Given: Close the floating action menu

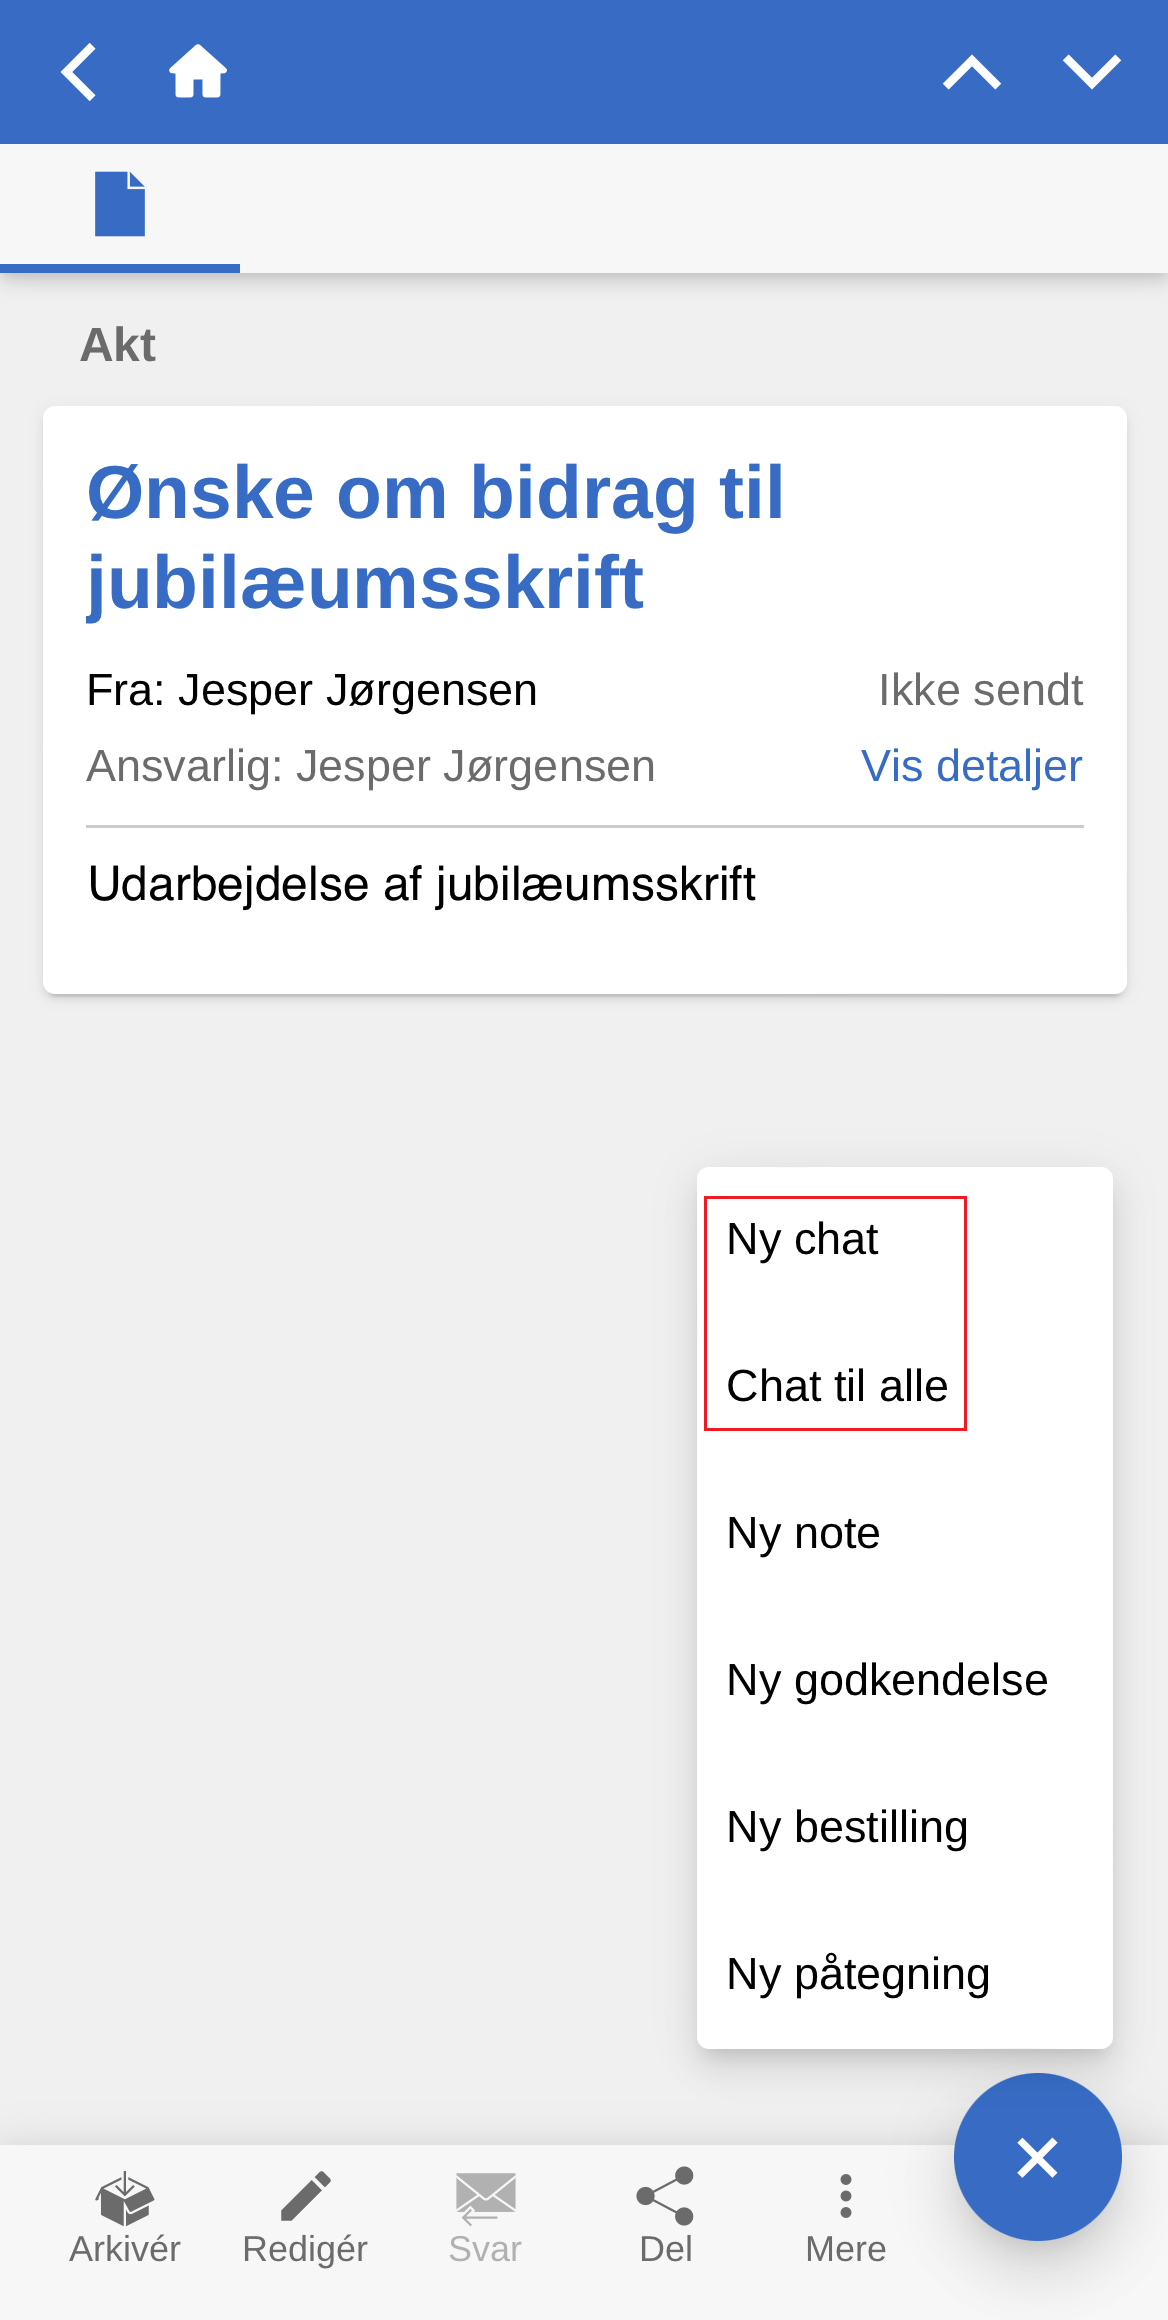Looking at the screenshot, I should point(1037,2157).
